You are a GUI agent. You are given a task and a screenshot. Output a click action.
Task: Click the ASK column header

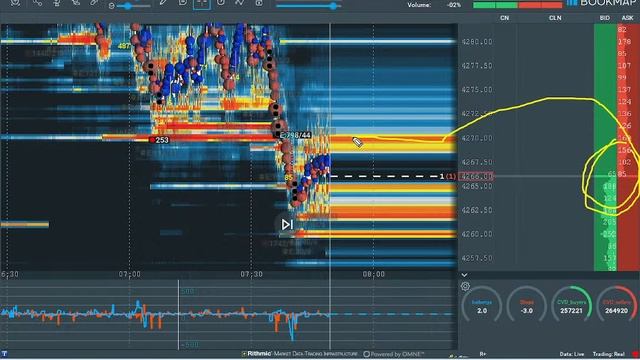click(627, 18)
